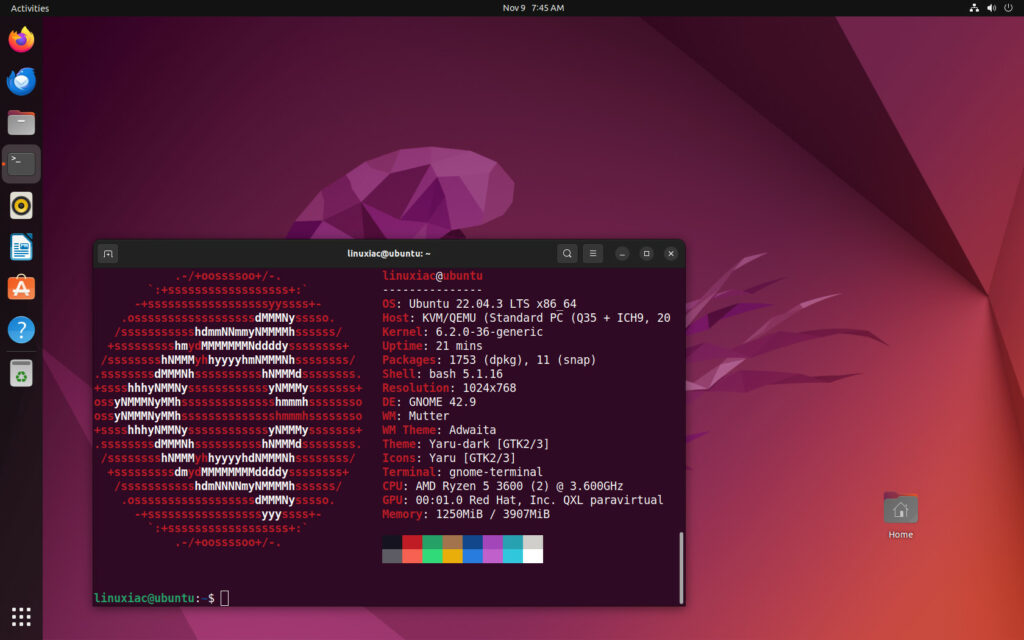Open a new terminal tab
The width and height of the screenshot is (1024, 640).
click(108, 253)
